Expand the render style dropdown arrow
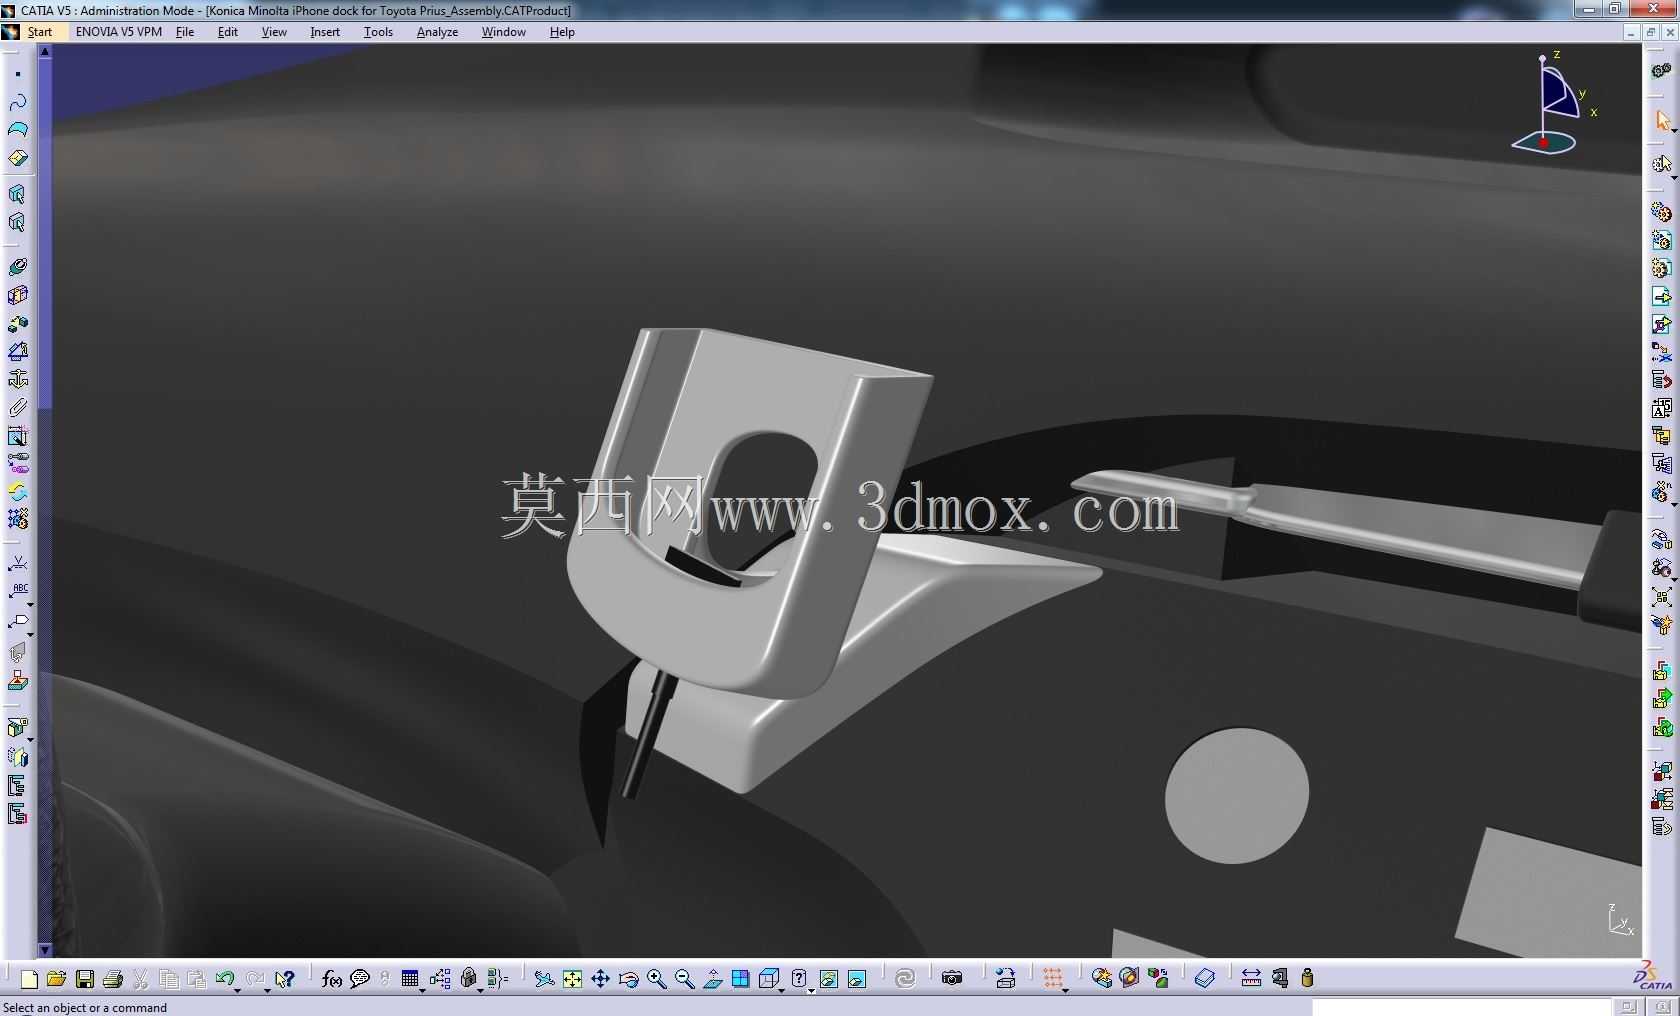The width and height of the screenshot is (1680, 1016). 811,990
